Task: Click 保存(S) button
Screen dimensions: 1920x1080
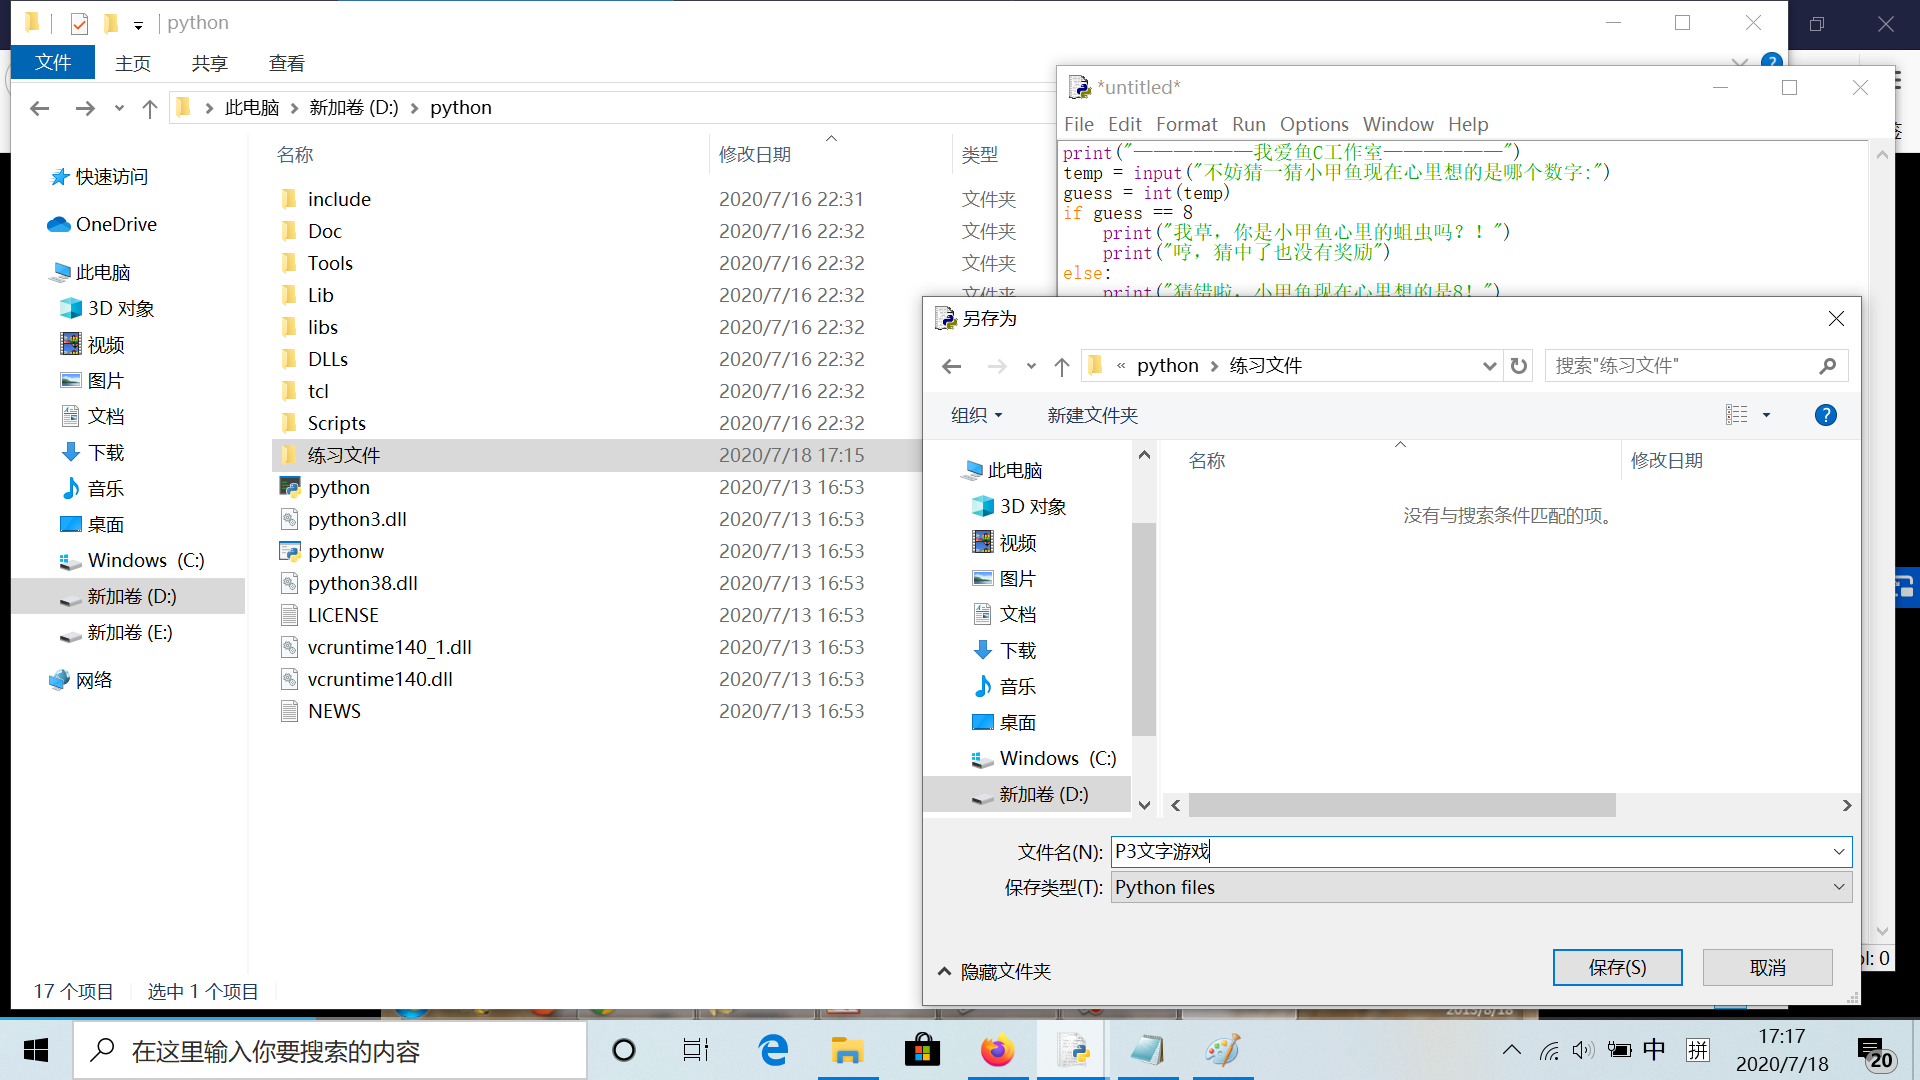Action: pyautogui.click(x=1617, y=967)
